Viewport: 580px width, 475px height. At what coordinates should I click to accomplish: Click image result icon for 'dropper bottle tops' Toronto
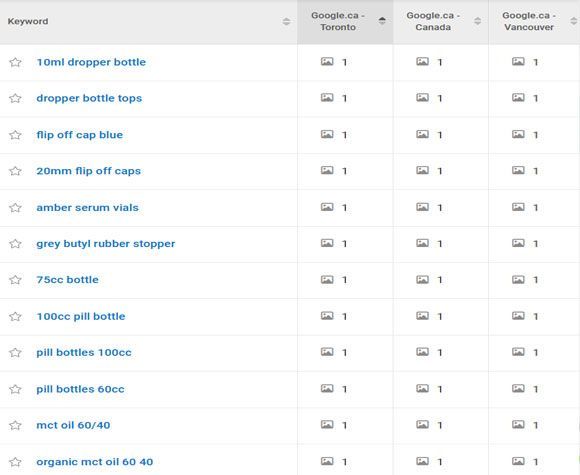click(x=327, y=98)
